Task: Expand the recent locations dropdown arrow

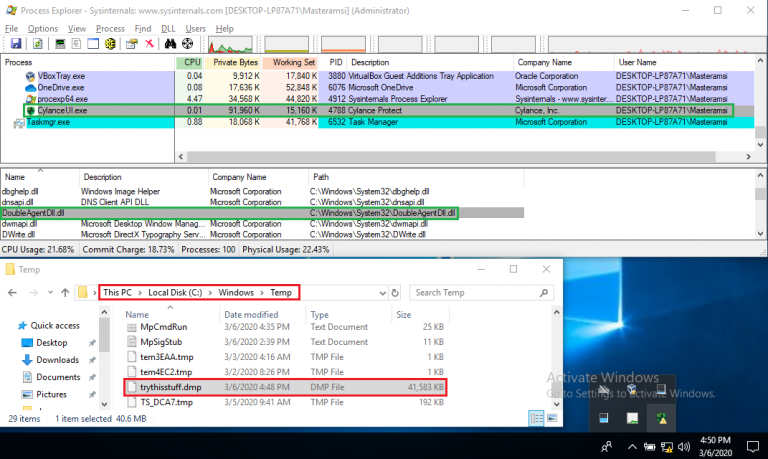Action: [49, 293]
